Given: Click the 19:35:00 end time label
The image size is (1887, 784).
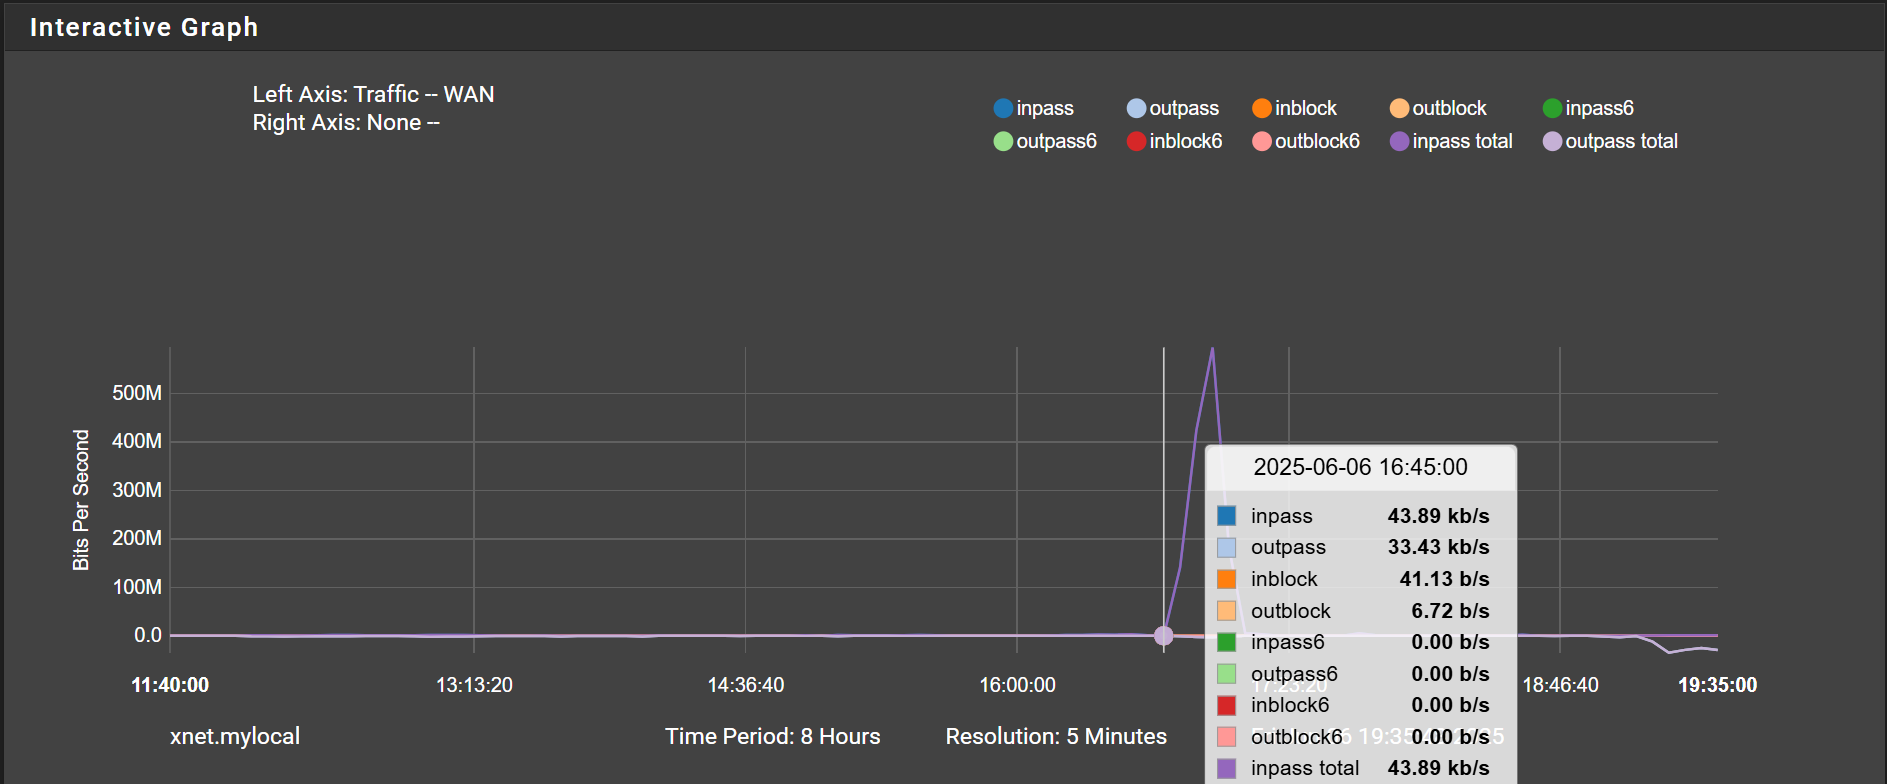Looking at the screenshot, I should [x=1717, y=685].
